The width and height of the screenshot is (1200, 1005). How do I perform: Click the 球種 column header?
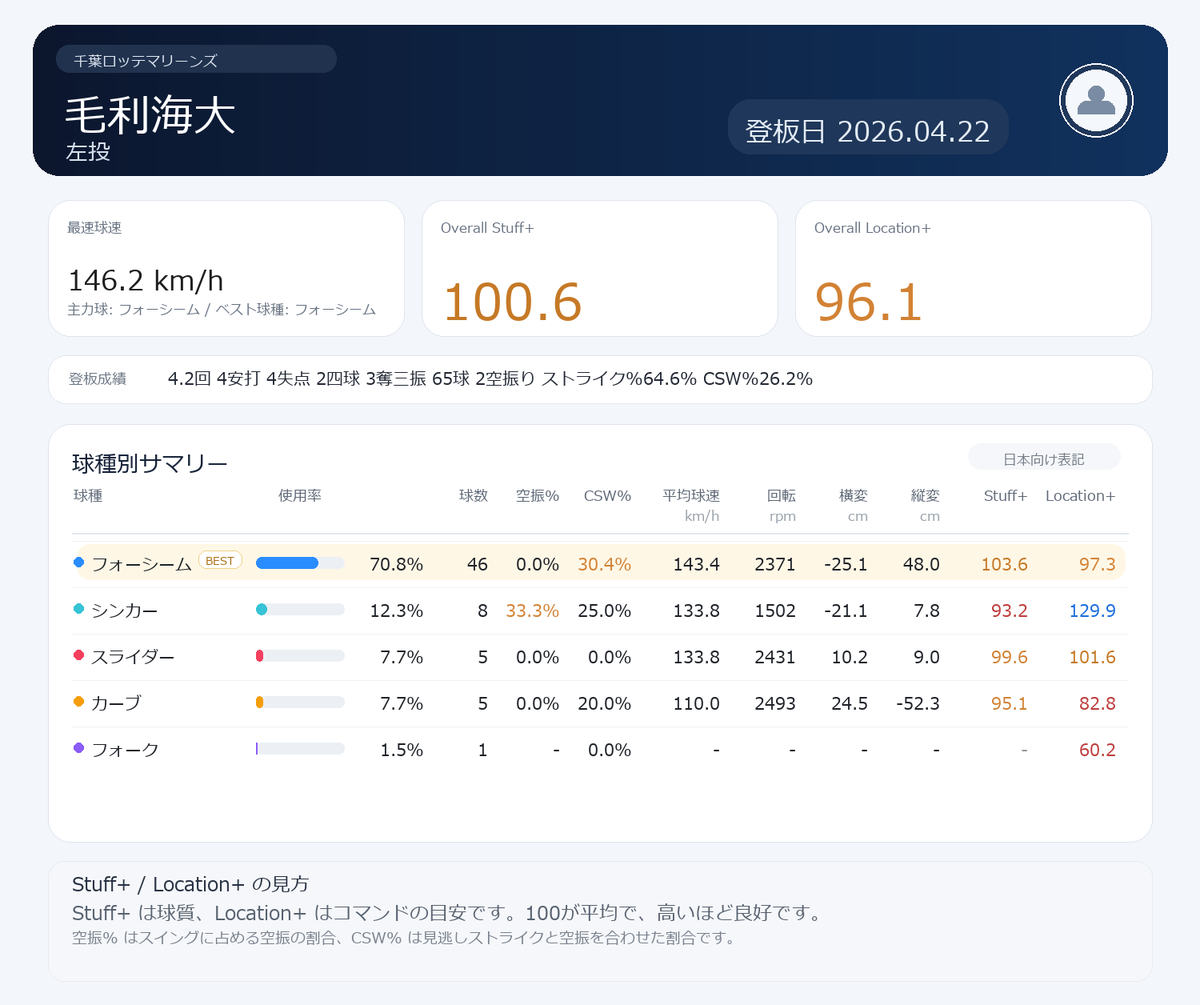tap(88, 495)
